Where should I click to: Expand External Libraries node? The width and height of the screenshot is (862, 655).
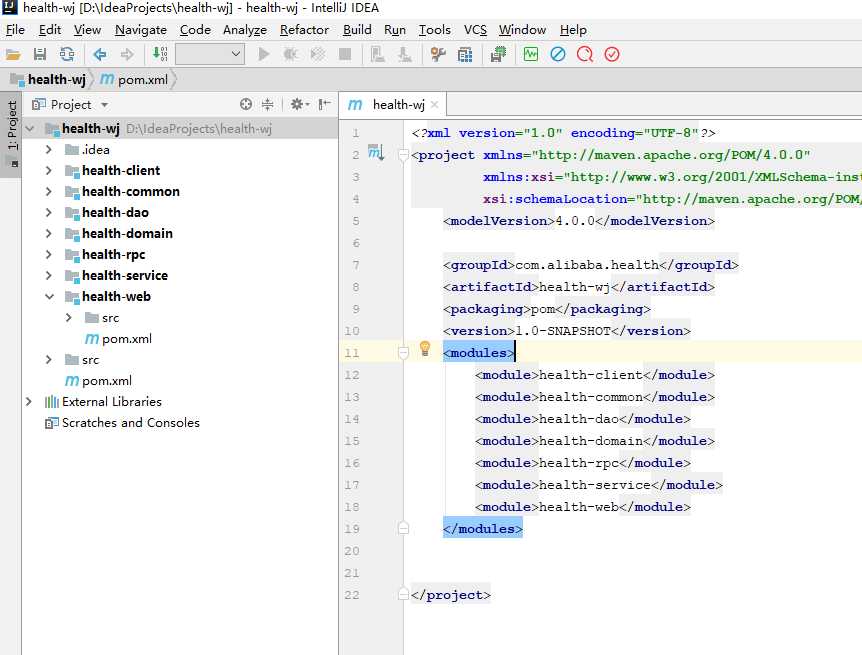click(x=29, y=401)
